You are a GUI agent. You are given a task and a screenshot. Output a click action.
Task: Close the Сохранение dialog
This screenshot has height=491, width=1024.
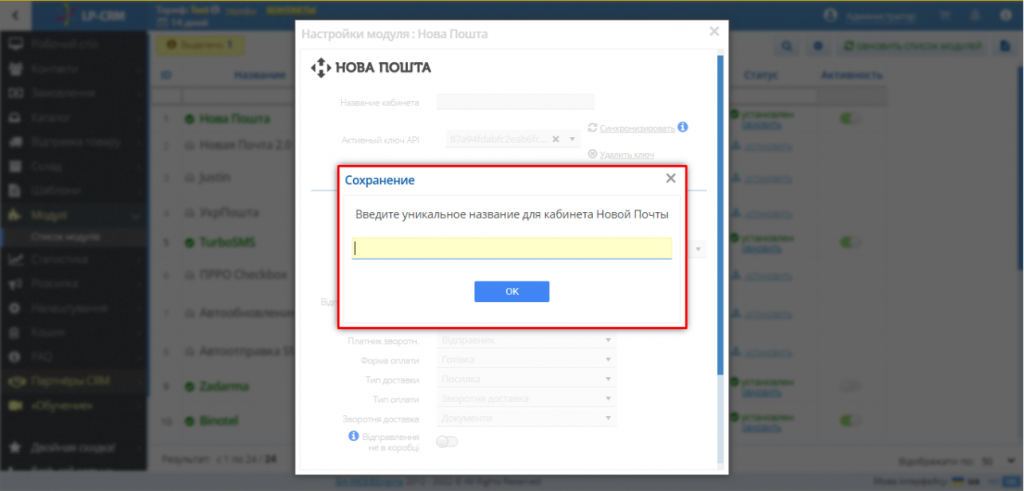(x=671, y=179)
